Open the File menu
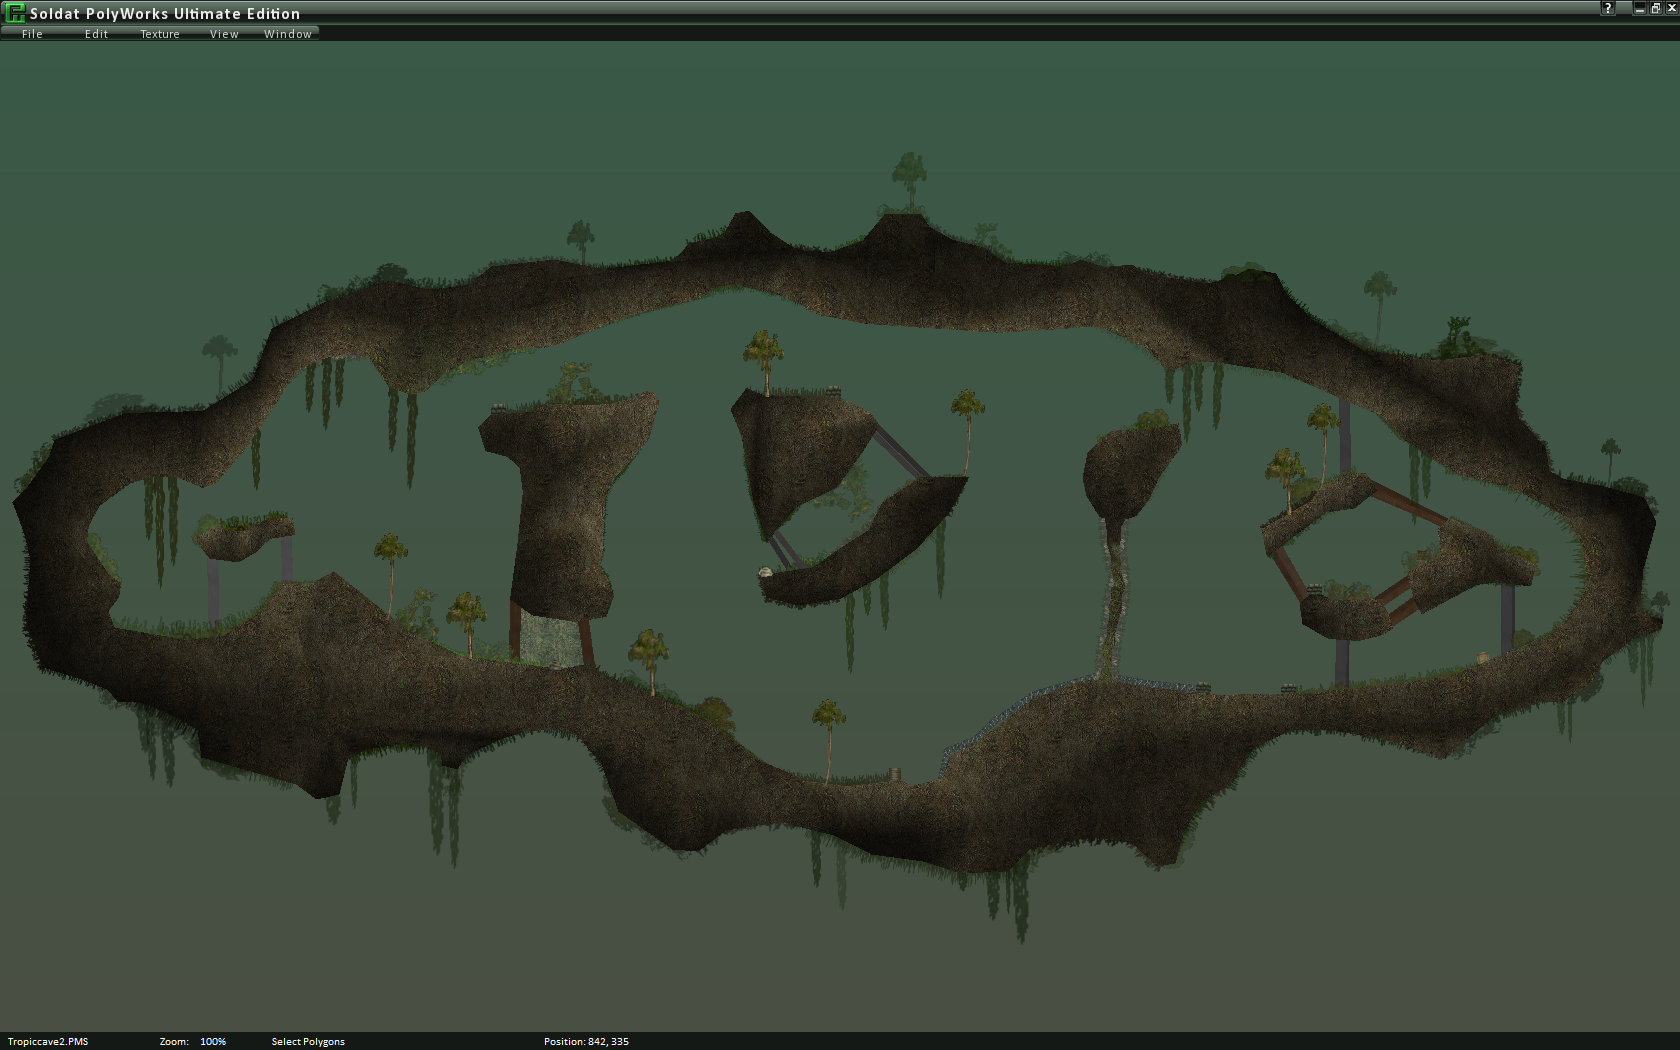 (x=32, y=34)
